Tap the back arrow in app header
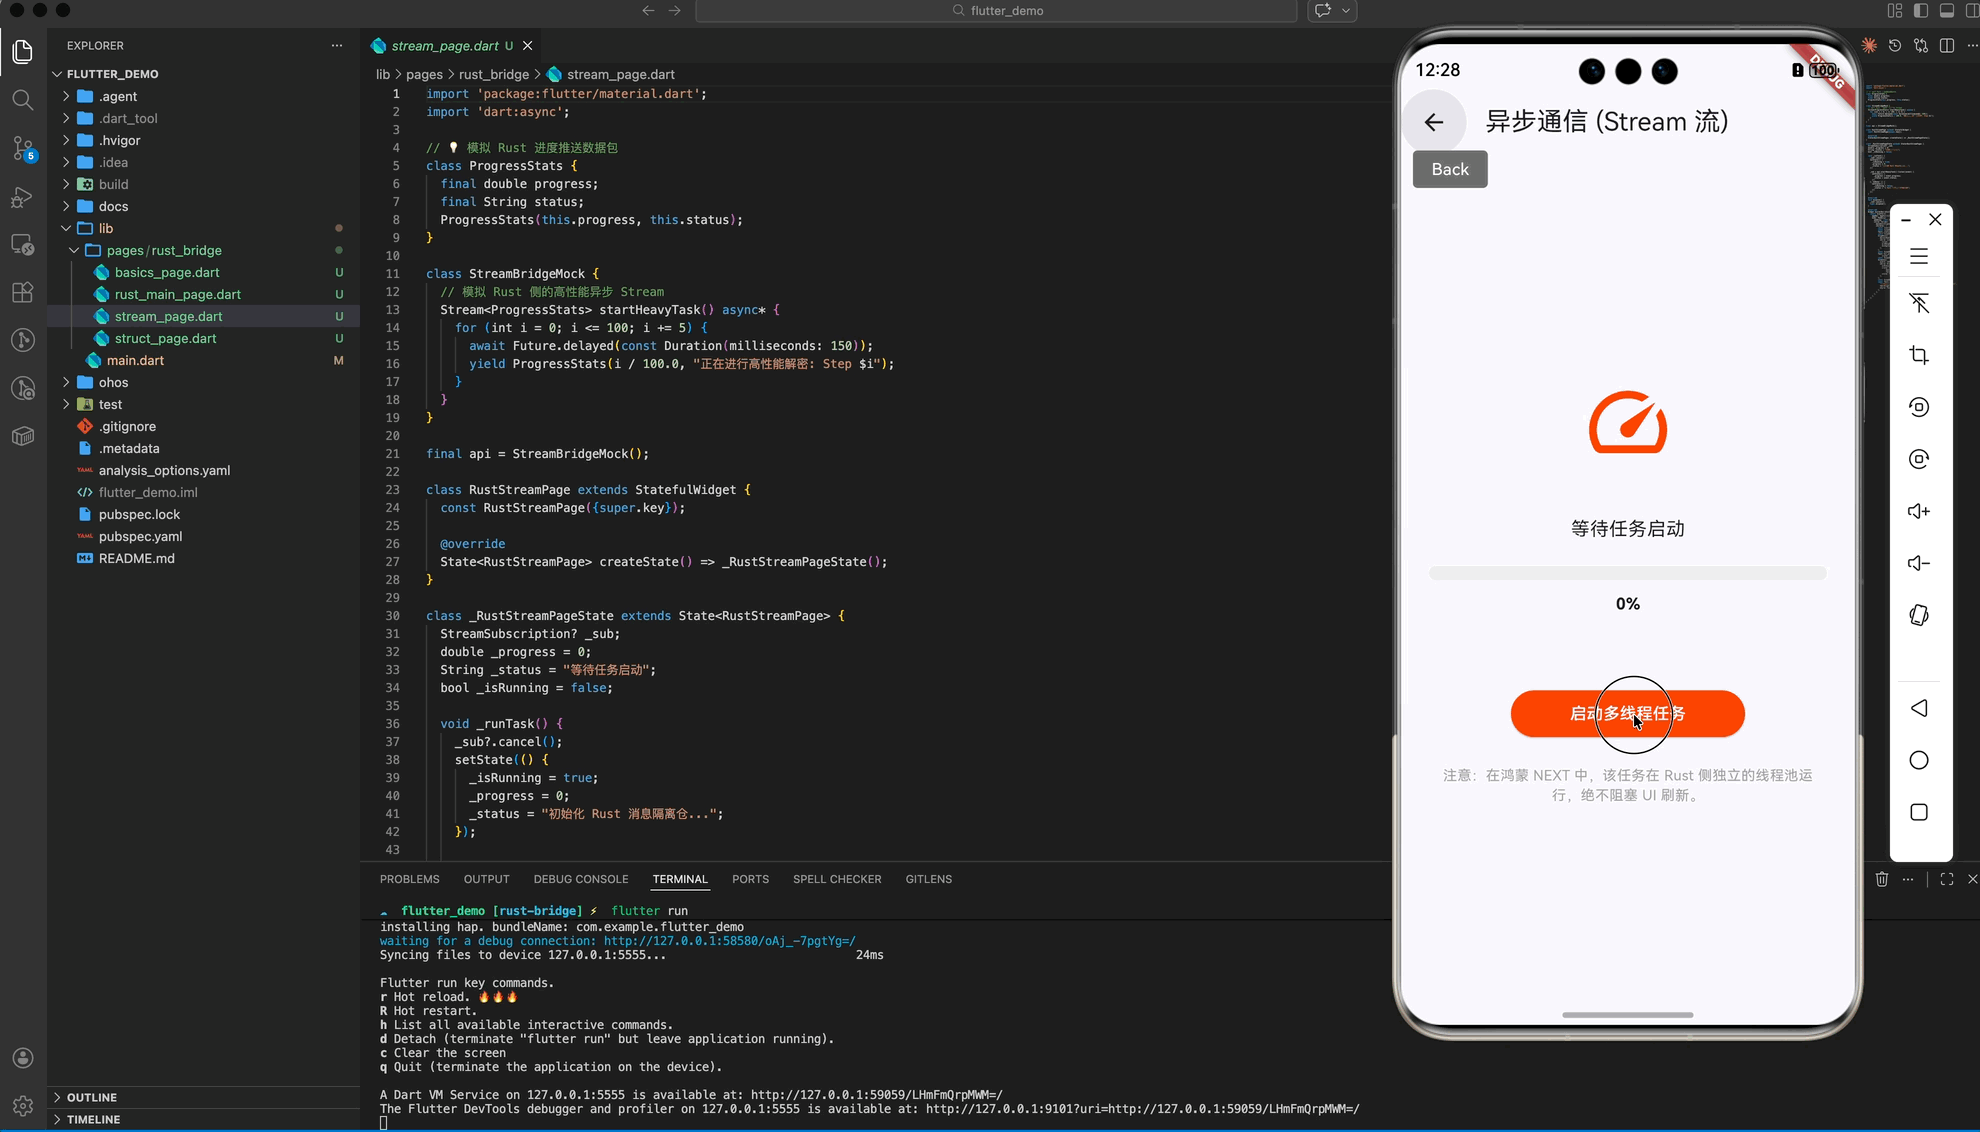This screenshot has height=1132, width=1980. point(1434,122)
